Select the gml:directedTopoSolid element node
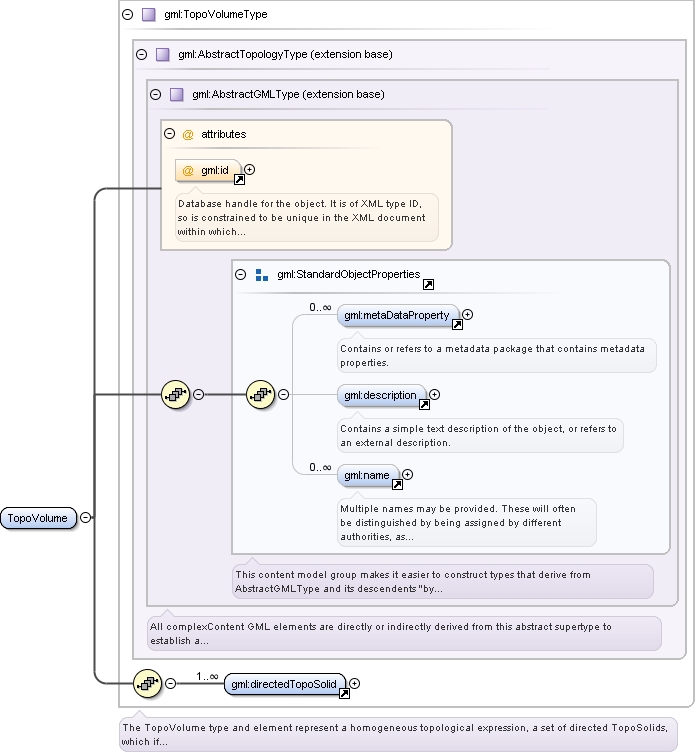Image resolution: width=696 pixels, height=755 pixels. click(x=284, y=684)
